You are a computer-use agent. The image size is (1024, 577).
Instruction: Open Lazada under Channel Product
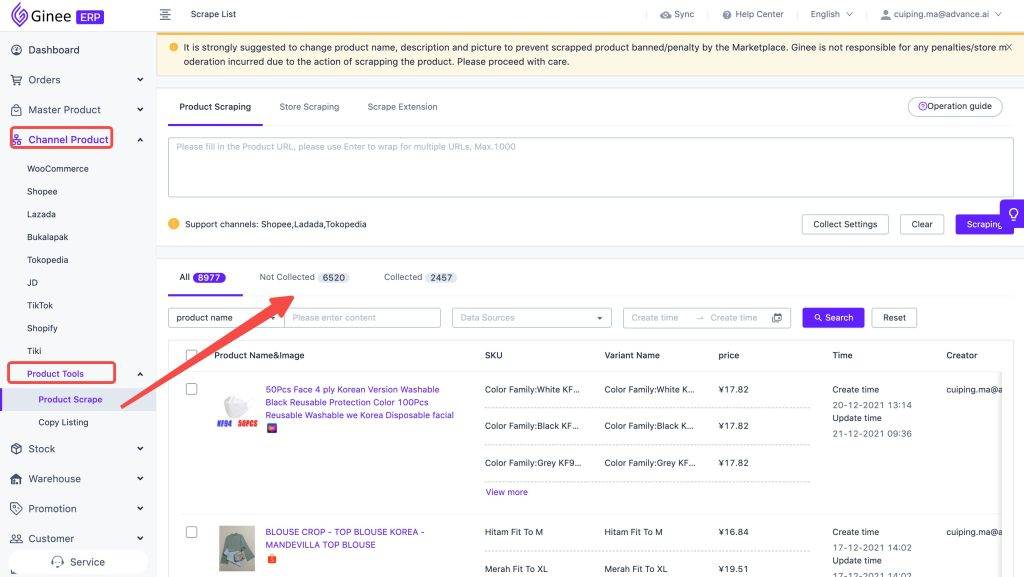[41, 214]
